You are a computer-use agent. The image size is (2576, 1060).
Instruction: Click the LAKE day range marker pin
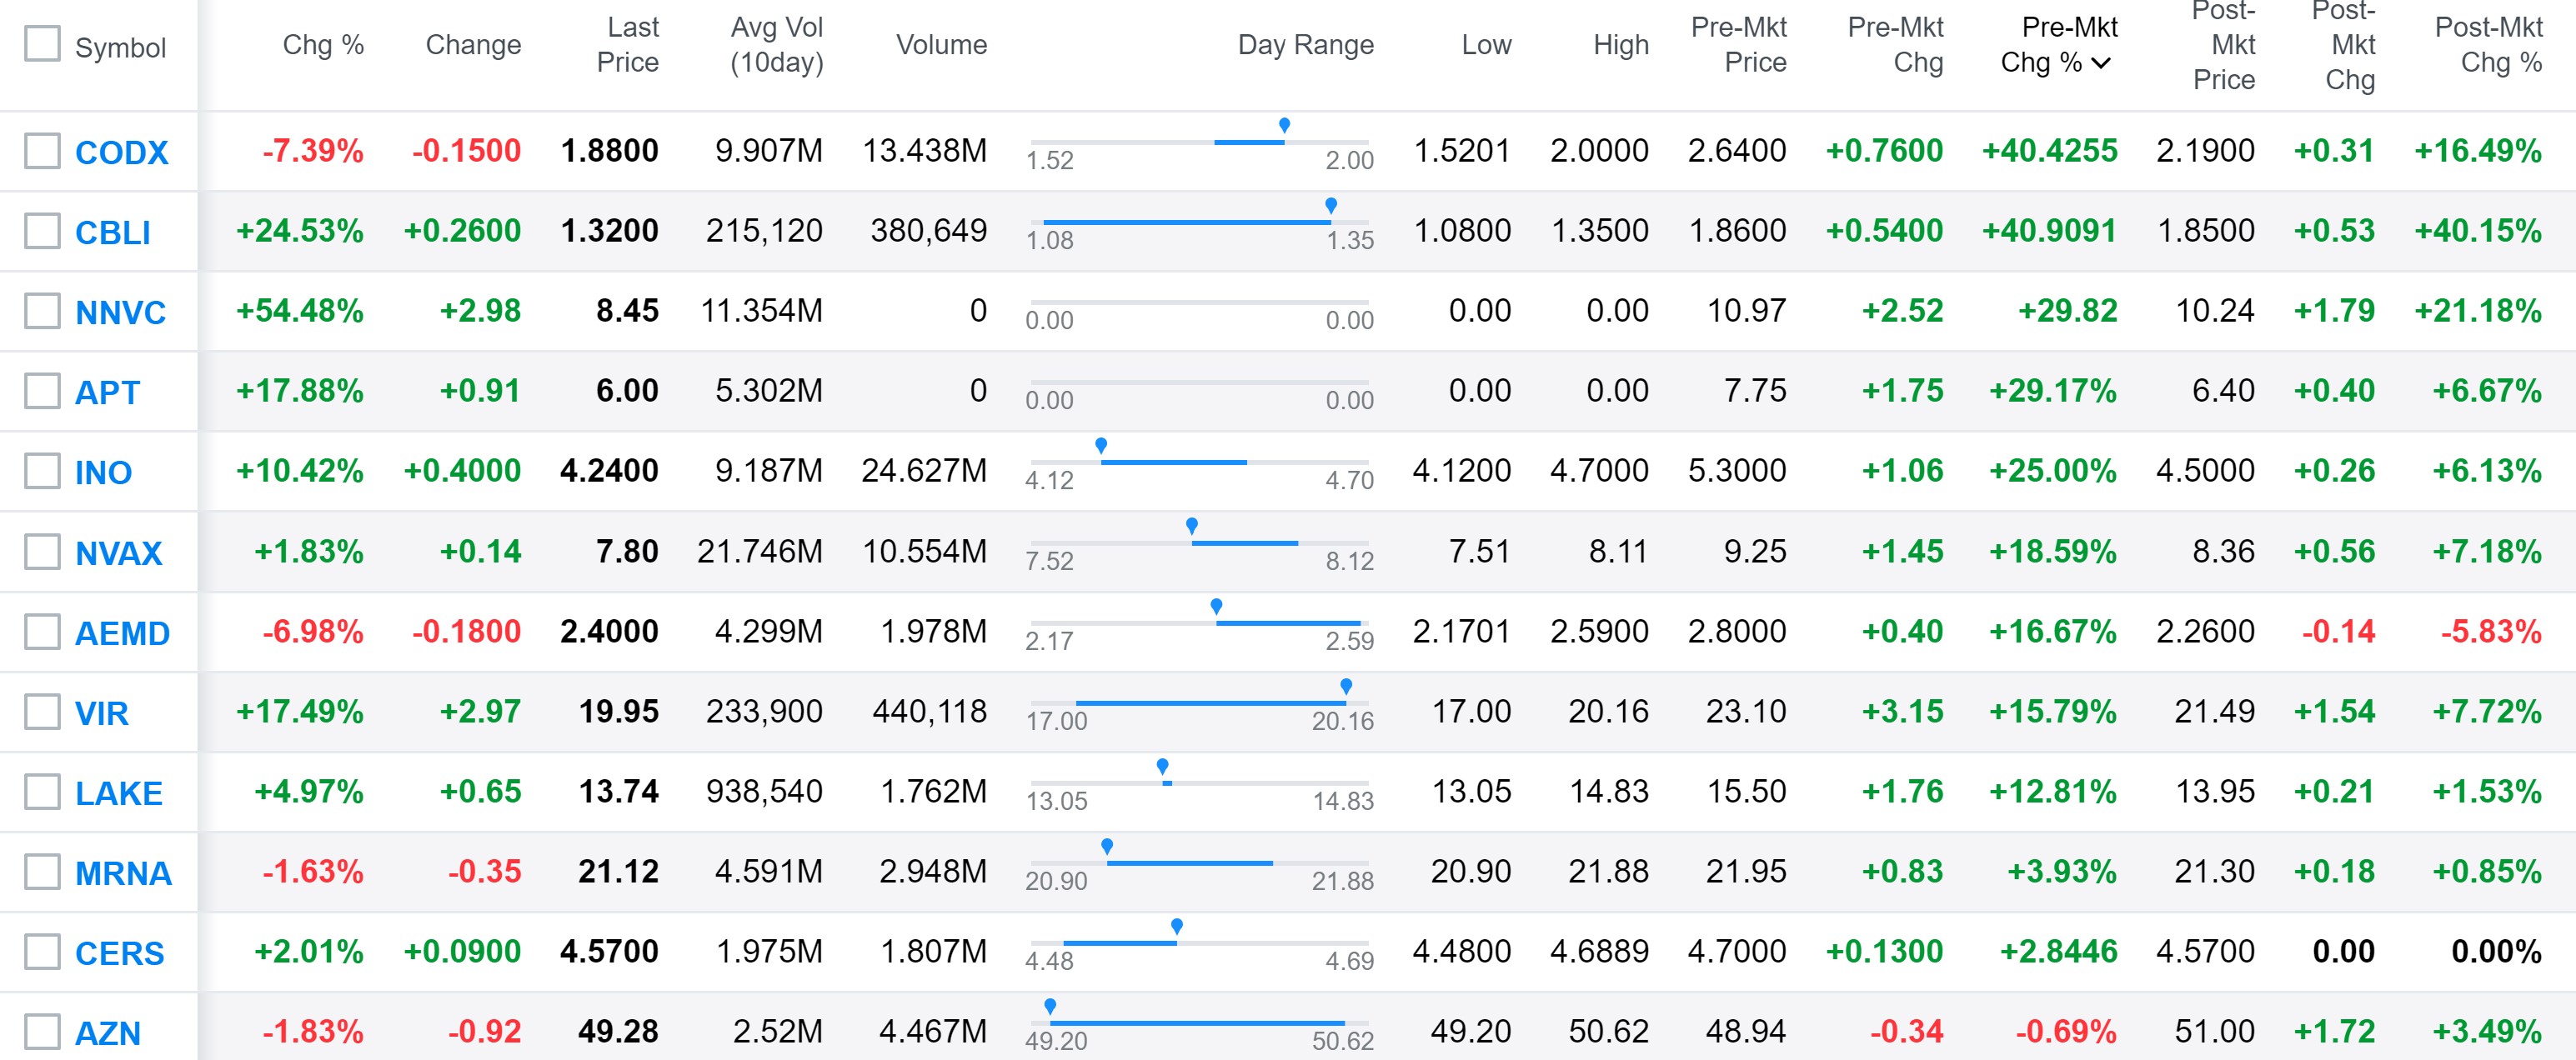tap(1162, 766)
